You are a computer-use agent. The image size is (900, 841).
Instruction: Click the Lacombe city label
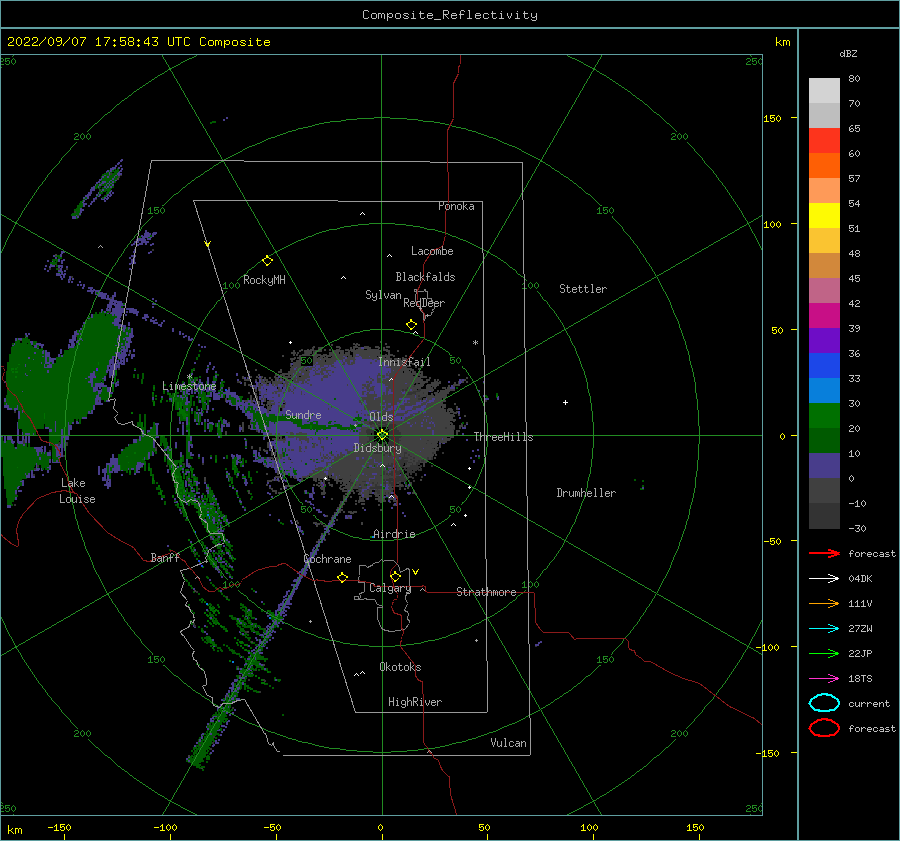click(432, 251)
